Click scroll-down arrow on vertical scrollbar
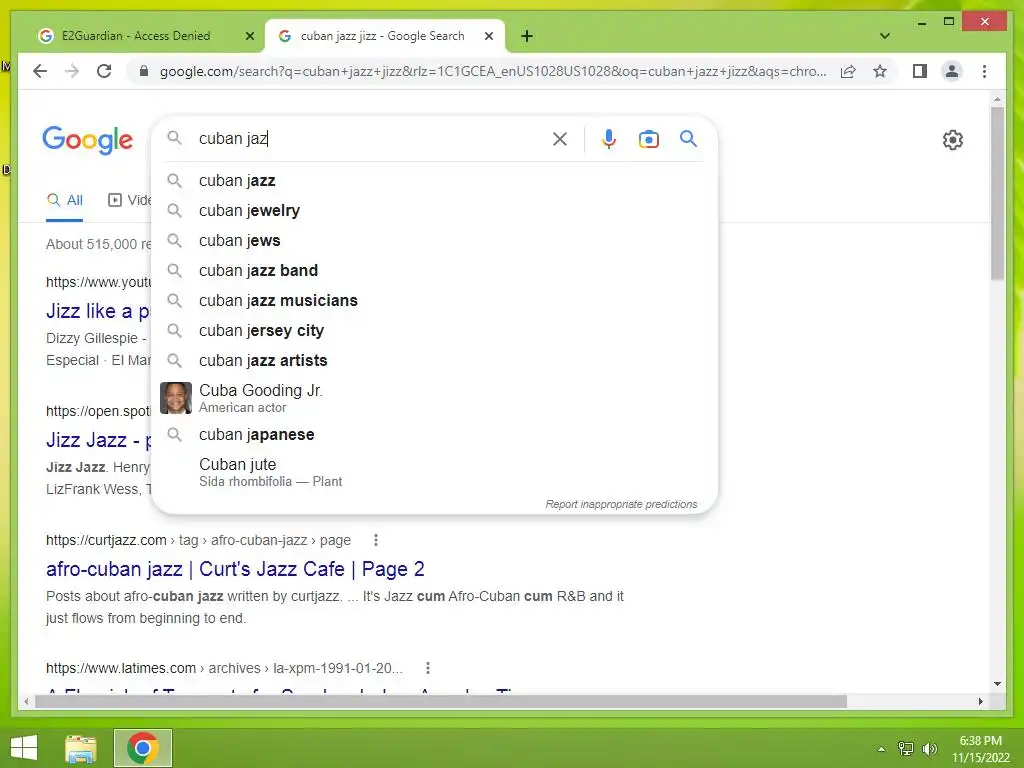Screen dimensions: 1024x768 click(997, 684)
